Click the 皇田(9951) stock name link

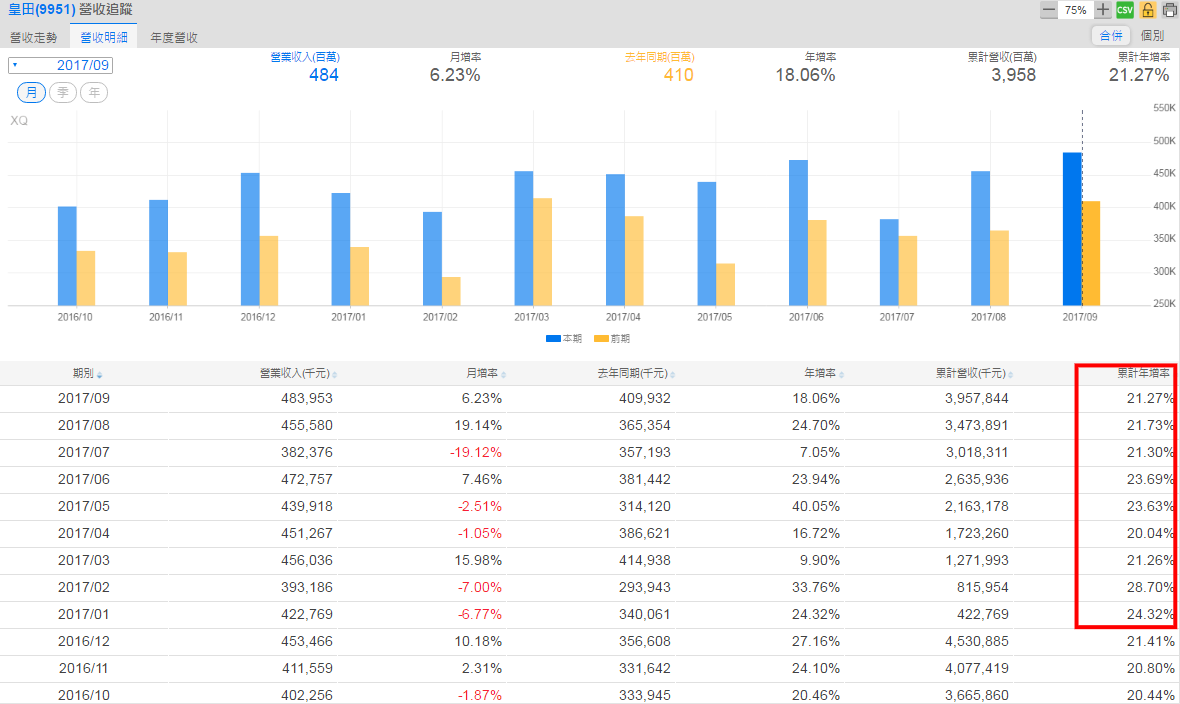(41, 10)
